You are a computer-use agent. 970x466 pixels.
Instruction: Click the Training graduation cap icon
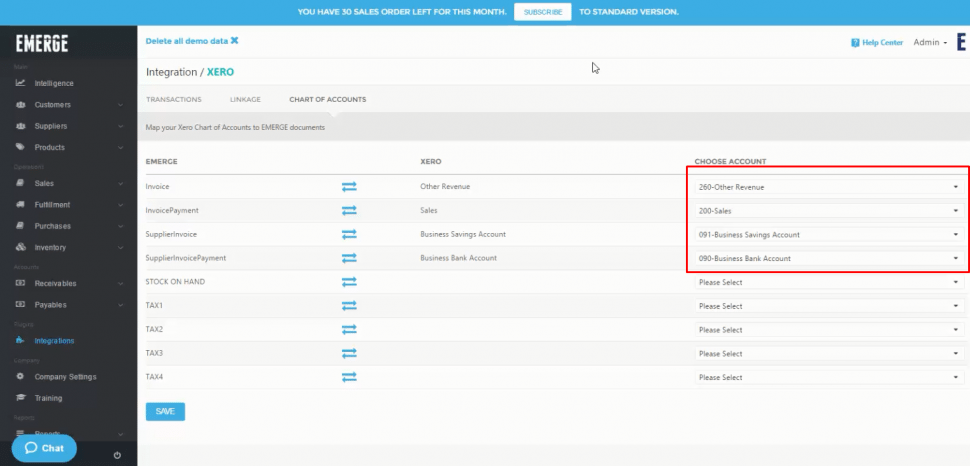click(x=20, y=397)
